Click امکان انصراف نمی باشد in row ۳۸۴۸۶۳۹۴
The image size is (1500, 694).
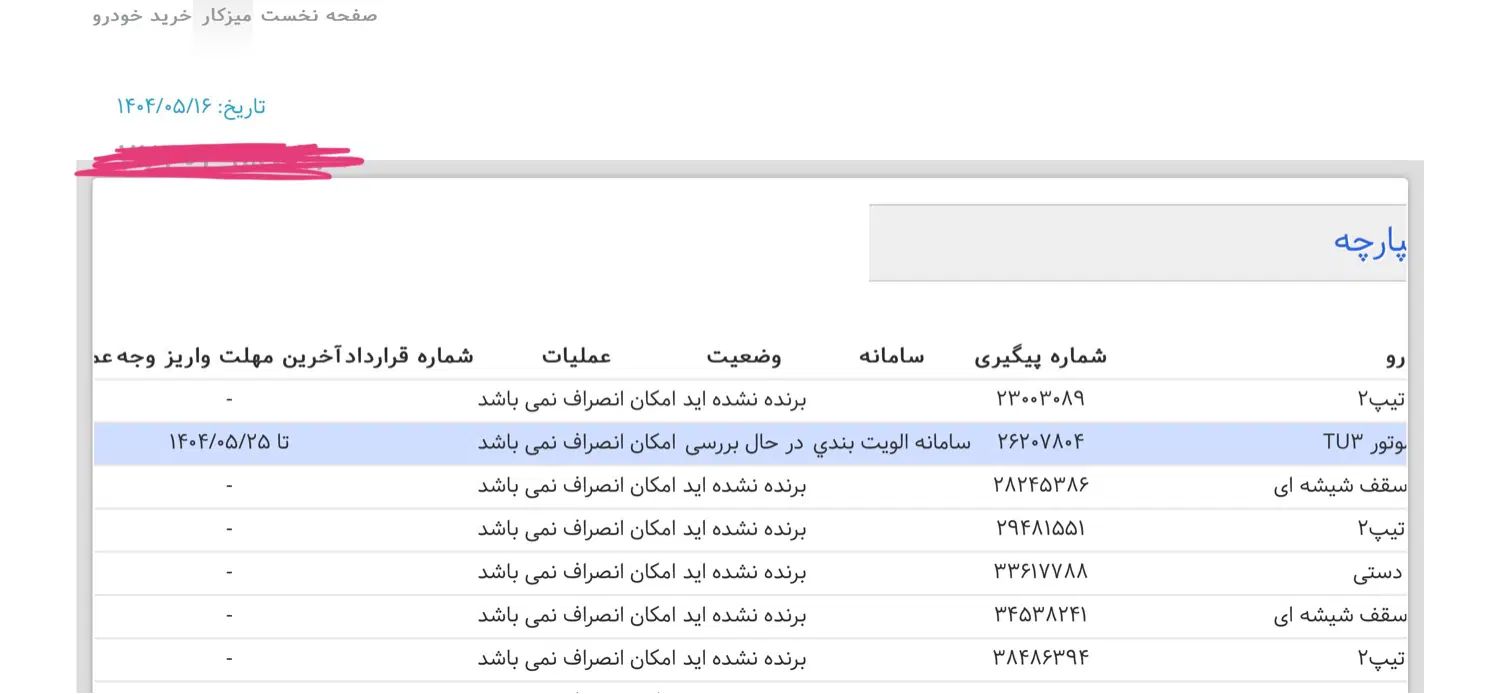576,658
